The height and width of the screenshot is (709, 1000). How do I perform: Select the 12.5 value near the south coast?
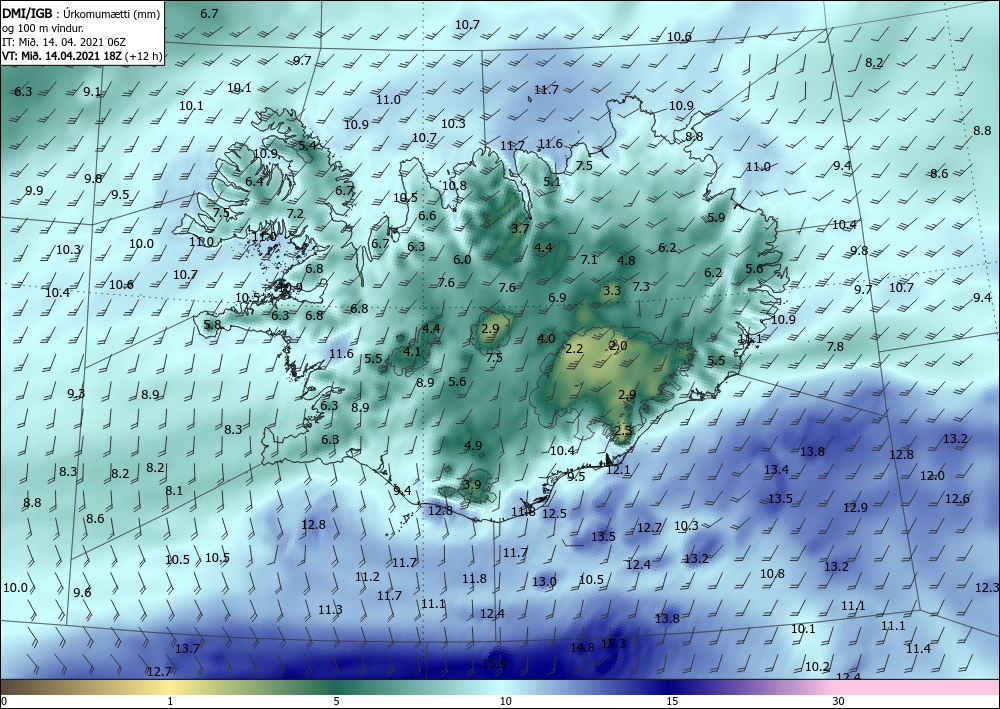click(554, 513)
